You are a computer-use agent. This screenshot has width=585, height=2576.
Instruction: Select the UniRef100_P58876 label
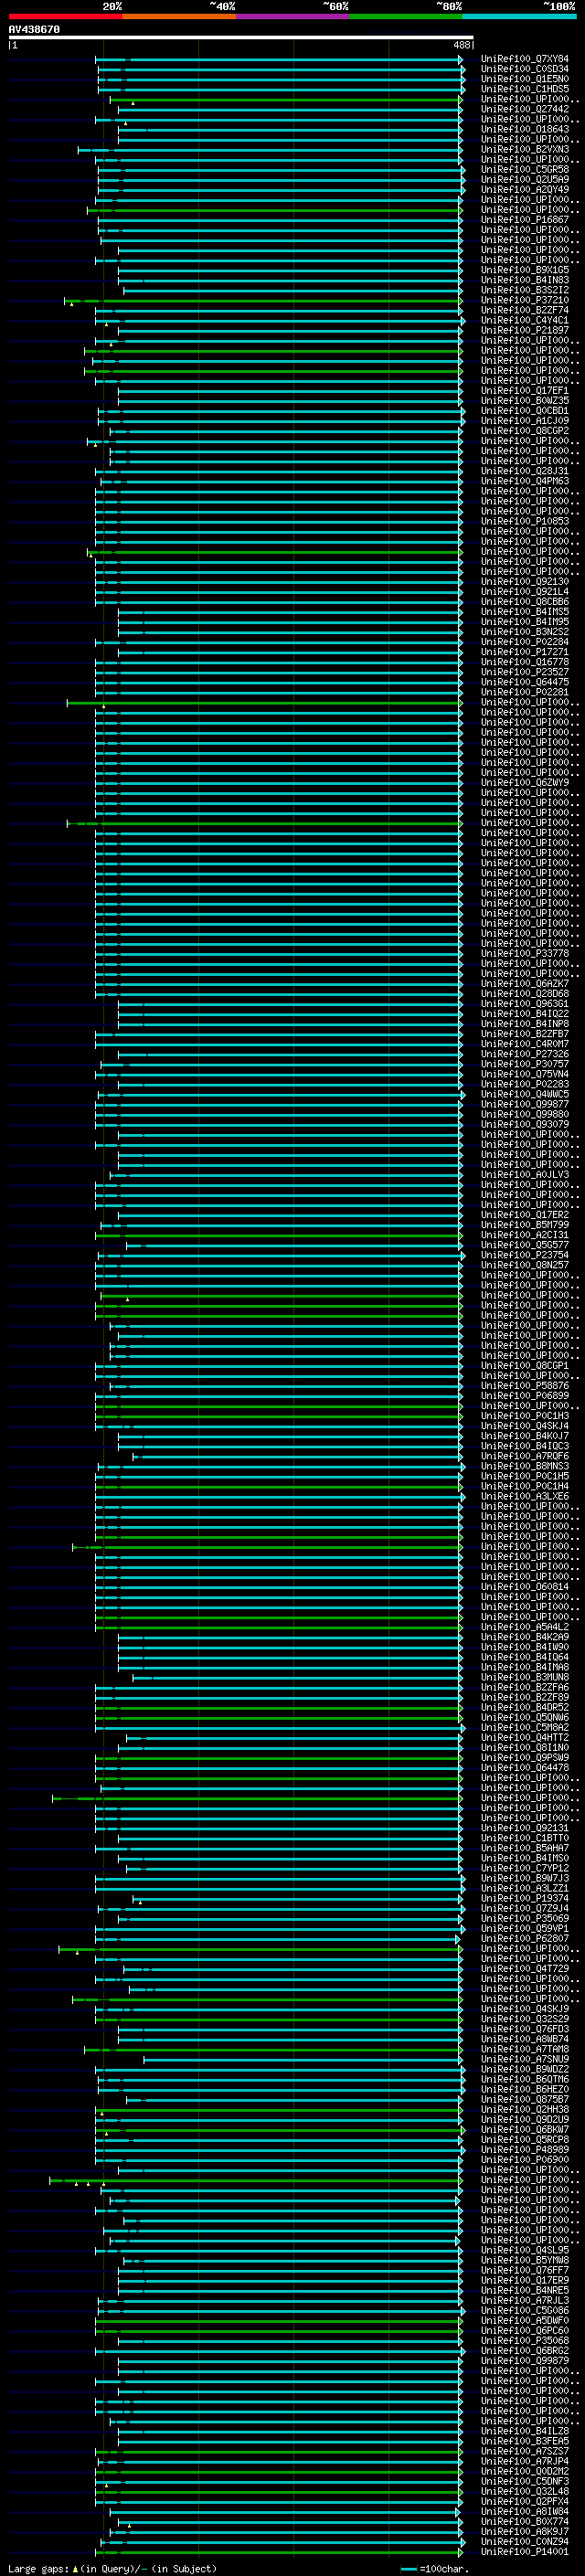pos(525,1386)
